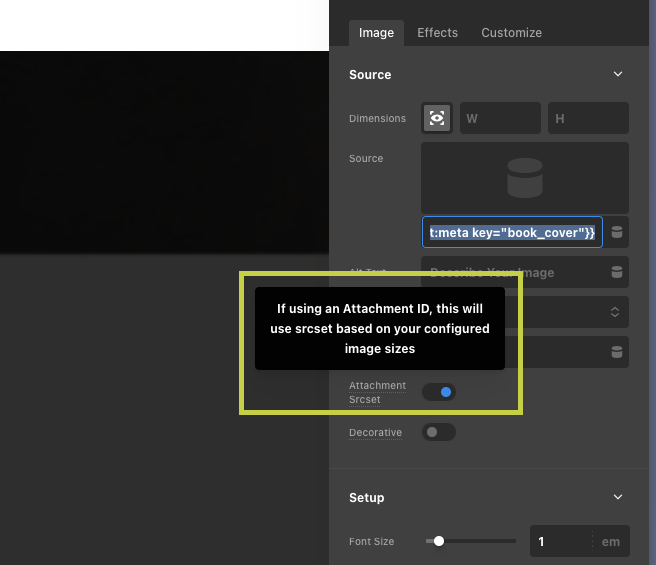The height and width of the screenshot is (565, 656).
Task: Click the dynamic content icon in Alt Text field
Action: pyautogui.click(x=617, y=272)
